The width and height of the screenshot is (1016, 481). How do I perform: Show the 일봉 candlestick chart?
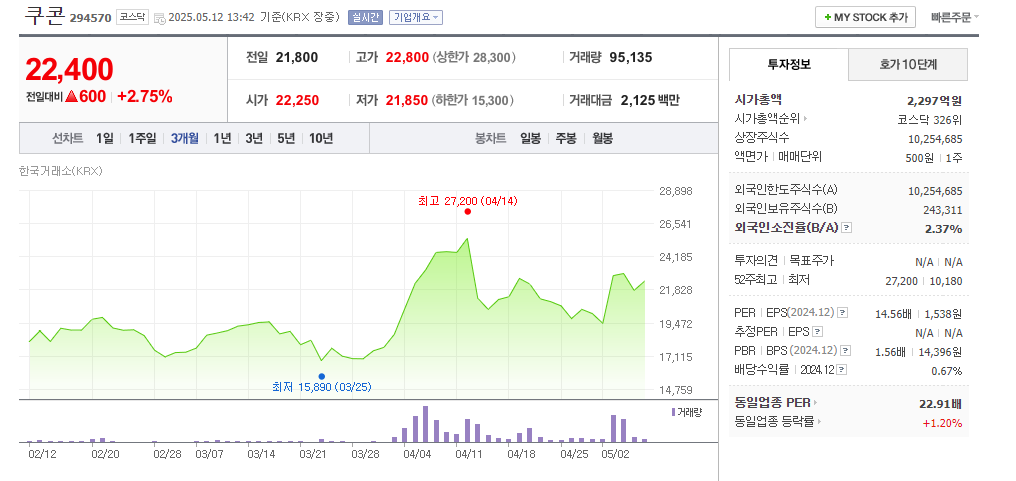click(530, 138)
